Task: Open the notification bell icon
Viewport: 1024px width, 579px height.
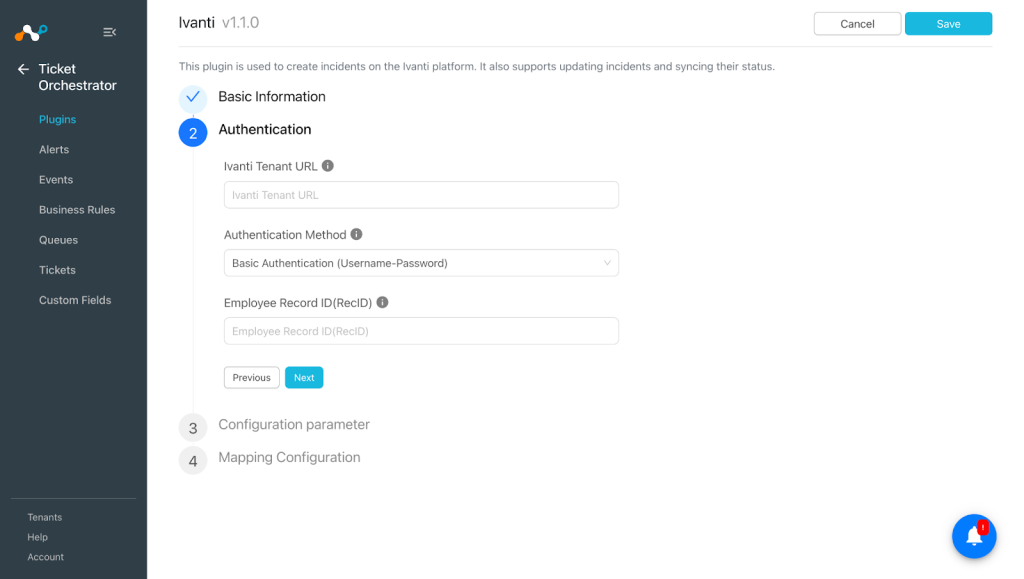Action: pyautogui.click(x=974, y=536)
